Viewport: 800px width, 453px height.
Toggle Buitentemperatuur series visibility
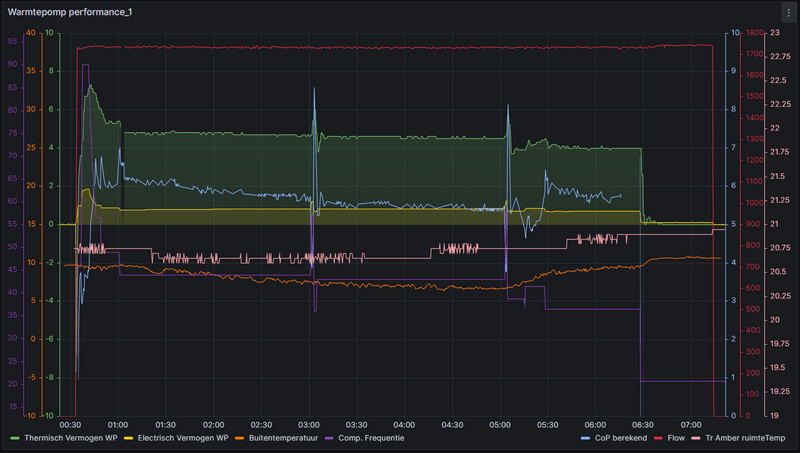[x=284, y=438]
